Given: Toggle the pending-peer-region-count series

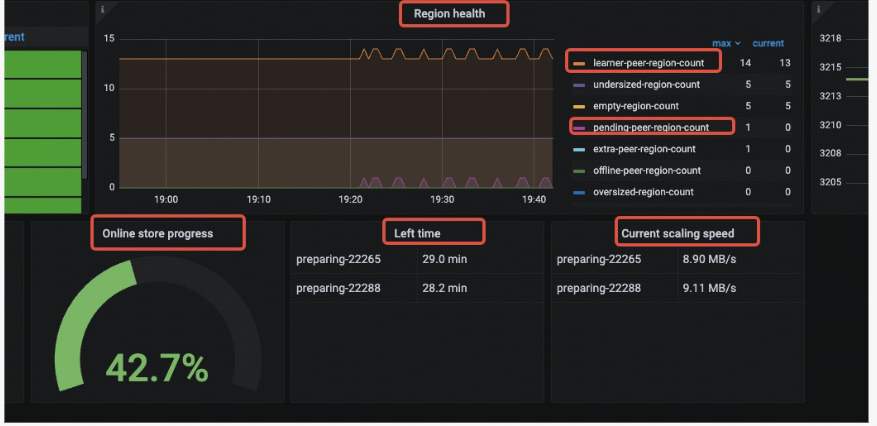Looking at the screenshot, I should click(x=651, y=127).
